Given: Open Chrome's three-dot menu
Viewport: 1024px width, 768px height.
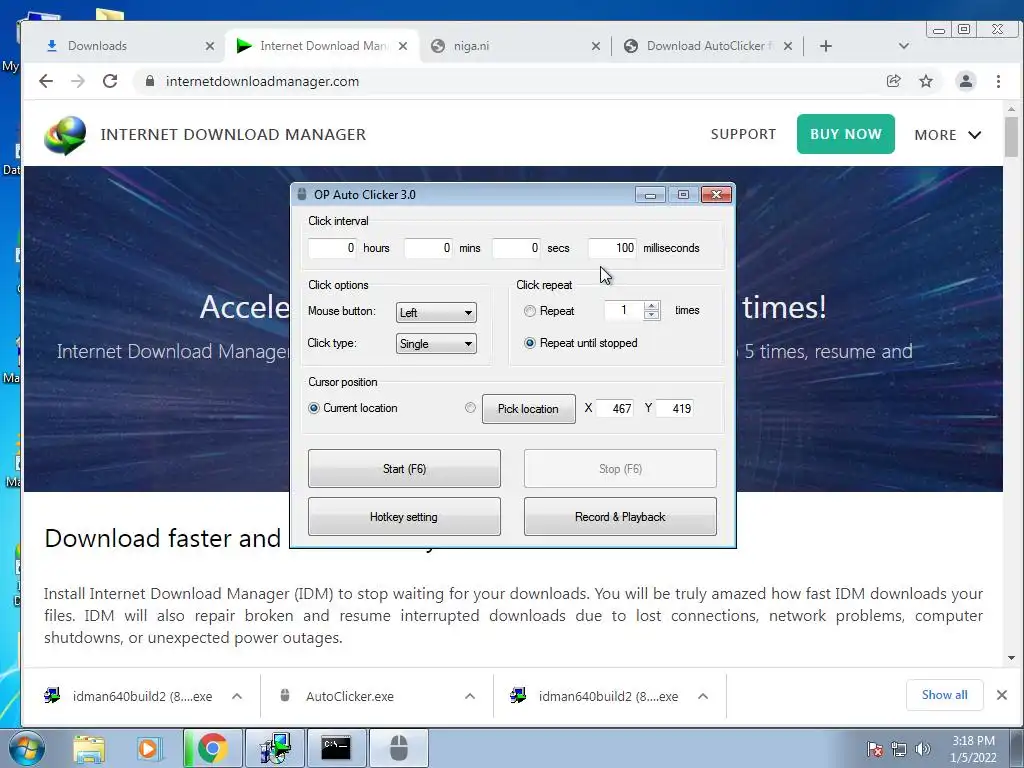Looking at the screenshot, I should tap(998, 81).
